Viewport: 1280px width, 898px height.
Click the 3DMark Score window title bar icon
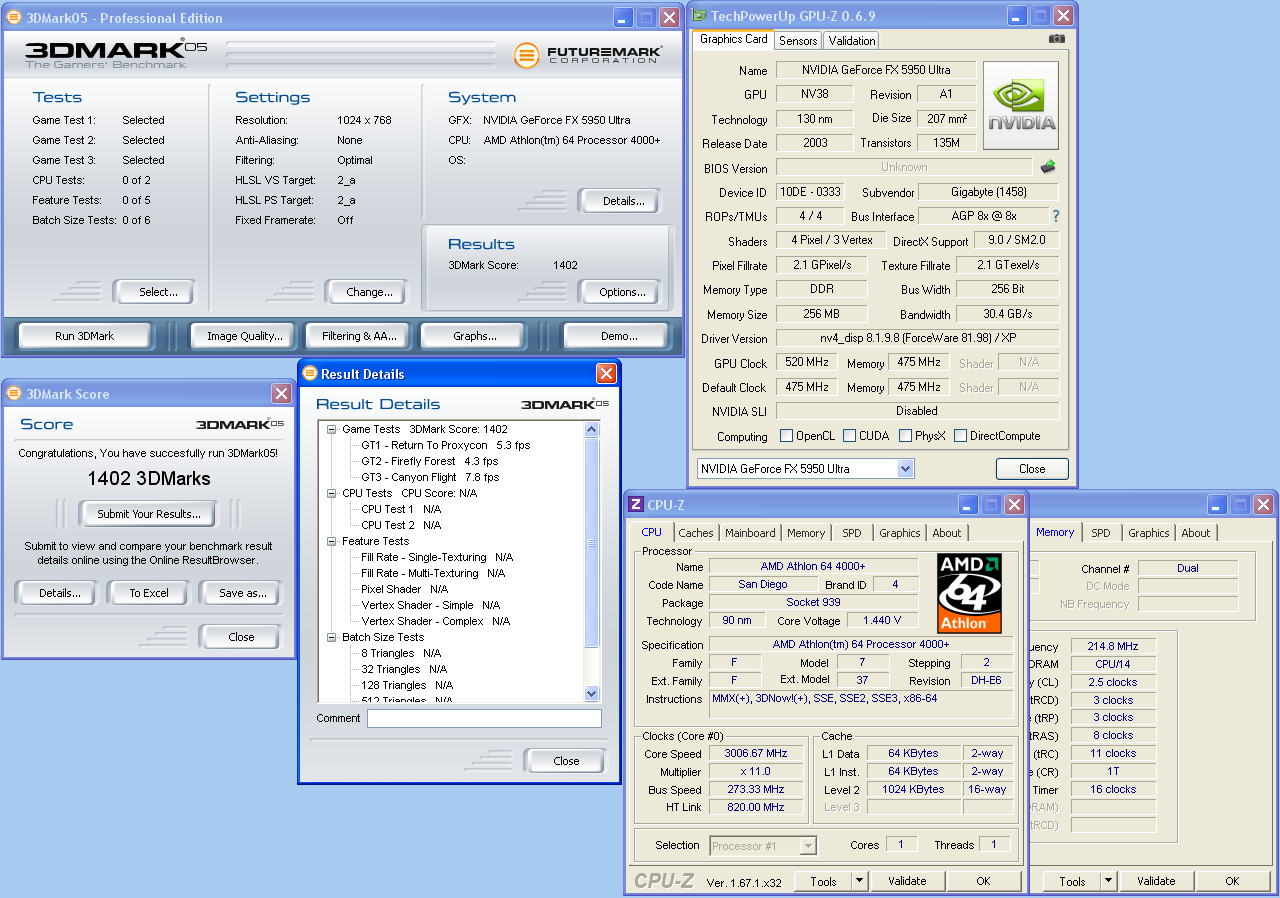click(13, 394)
